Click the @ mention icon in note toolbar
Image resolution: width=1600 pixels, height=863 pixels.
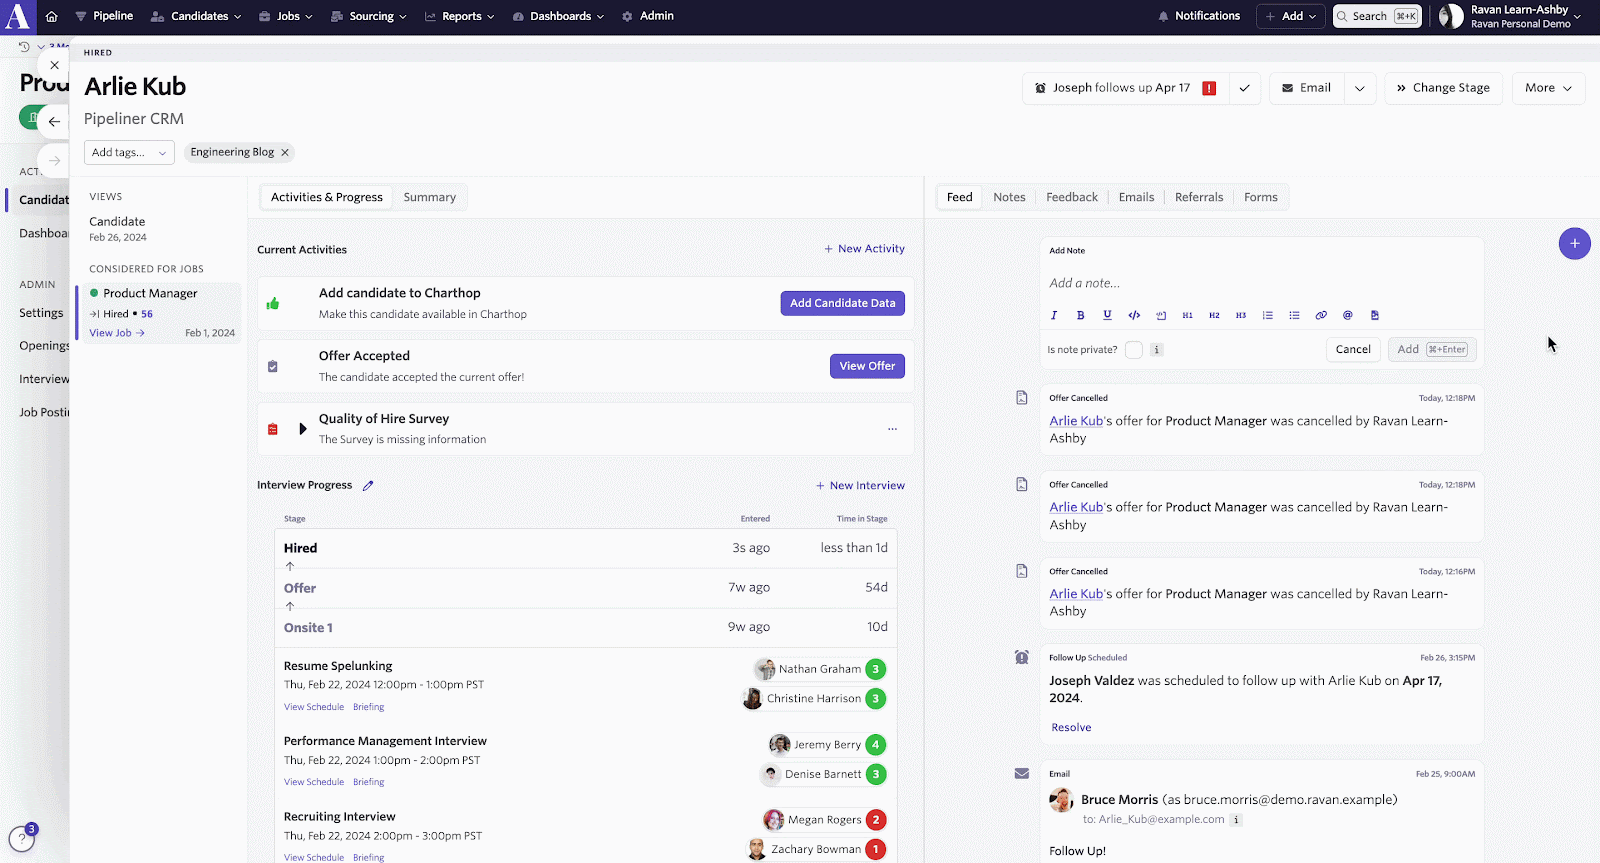pos(1347,315)
